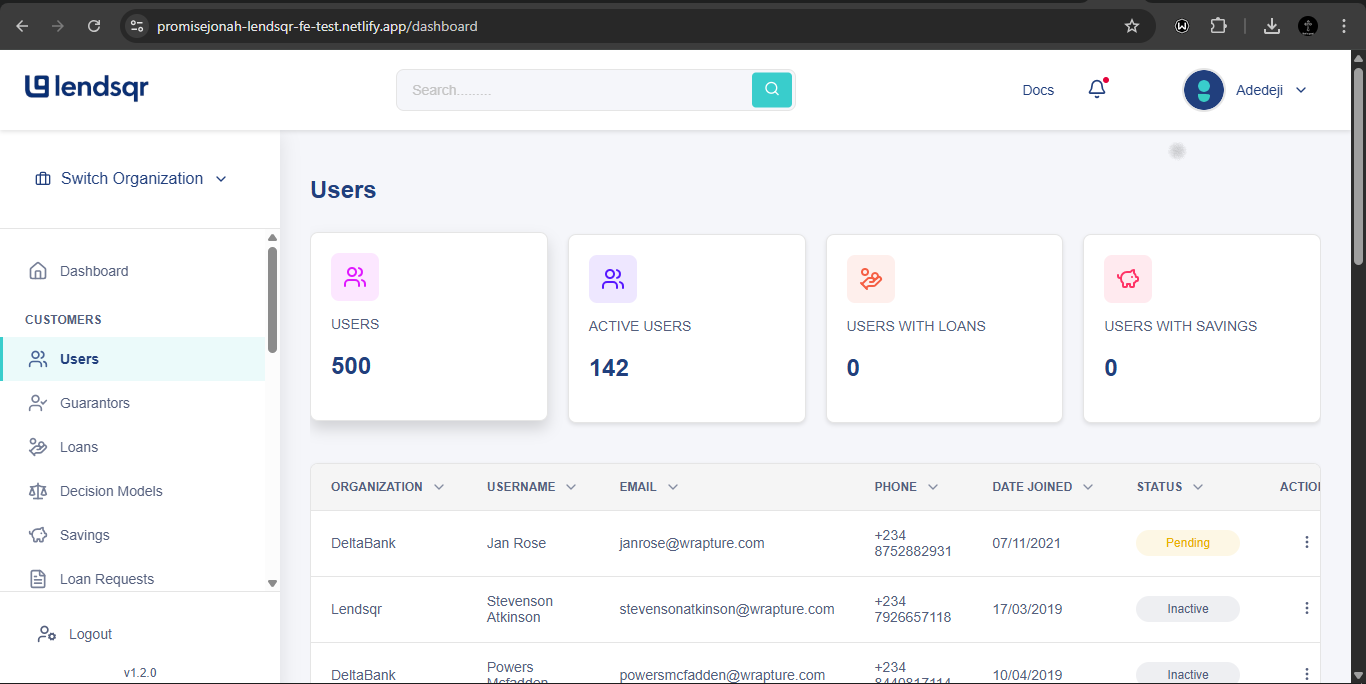Click the browser Reload button
The image size is (1366, 684).
(94, 26)
